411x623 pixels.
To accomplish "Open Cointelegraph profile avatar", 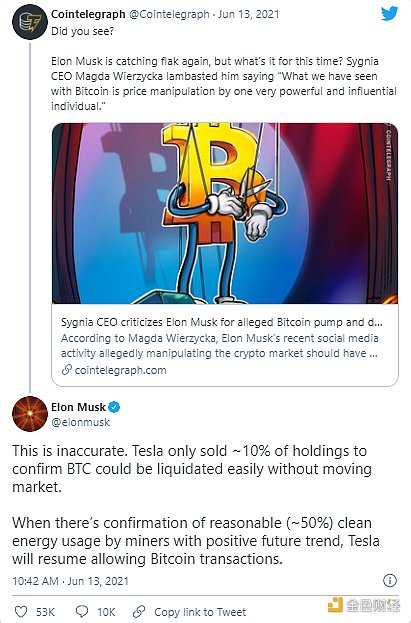I will click(30, 22).
